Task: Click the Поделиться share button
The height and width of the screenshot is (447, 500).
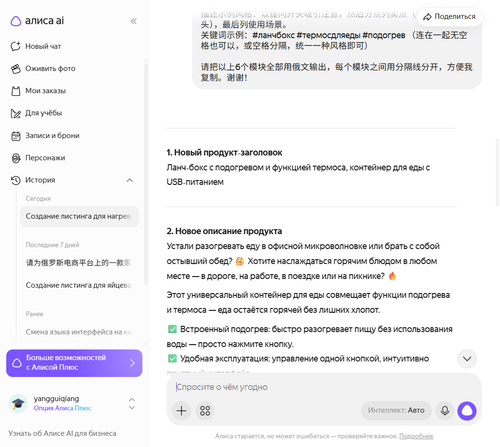Action: pos(449,17)
